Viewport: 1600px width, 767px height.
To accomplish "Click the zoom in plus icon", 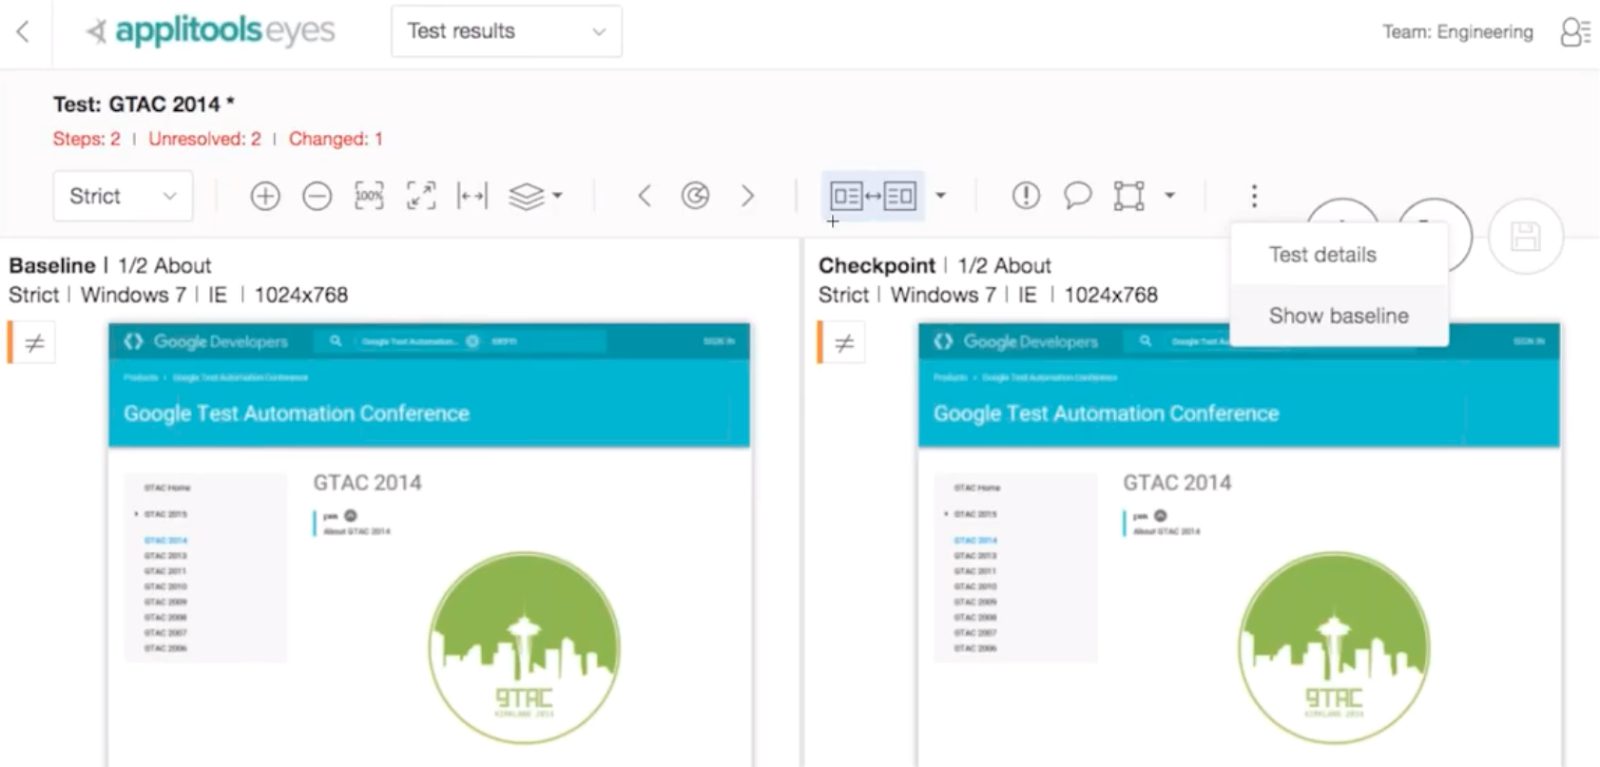I will 265,196.
